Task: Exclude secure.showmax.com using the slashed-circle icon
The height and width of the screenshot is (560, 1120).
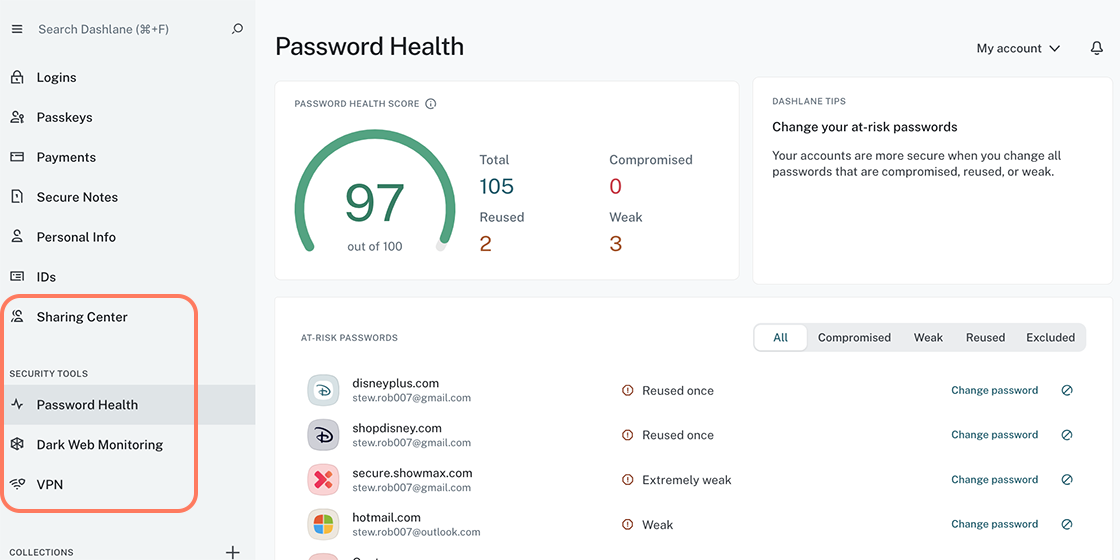Action: point(1066,479)
